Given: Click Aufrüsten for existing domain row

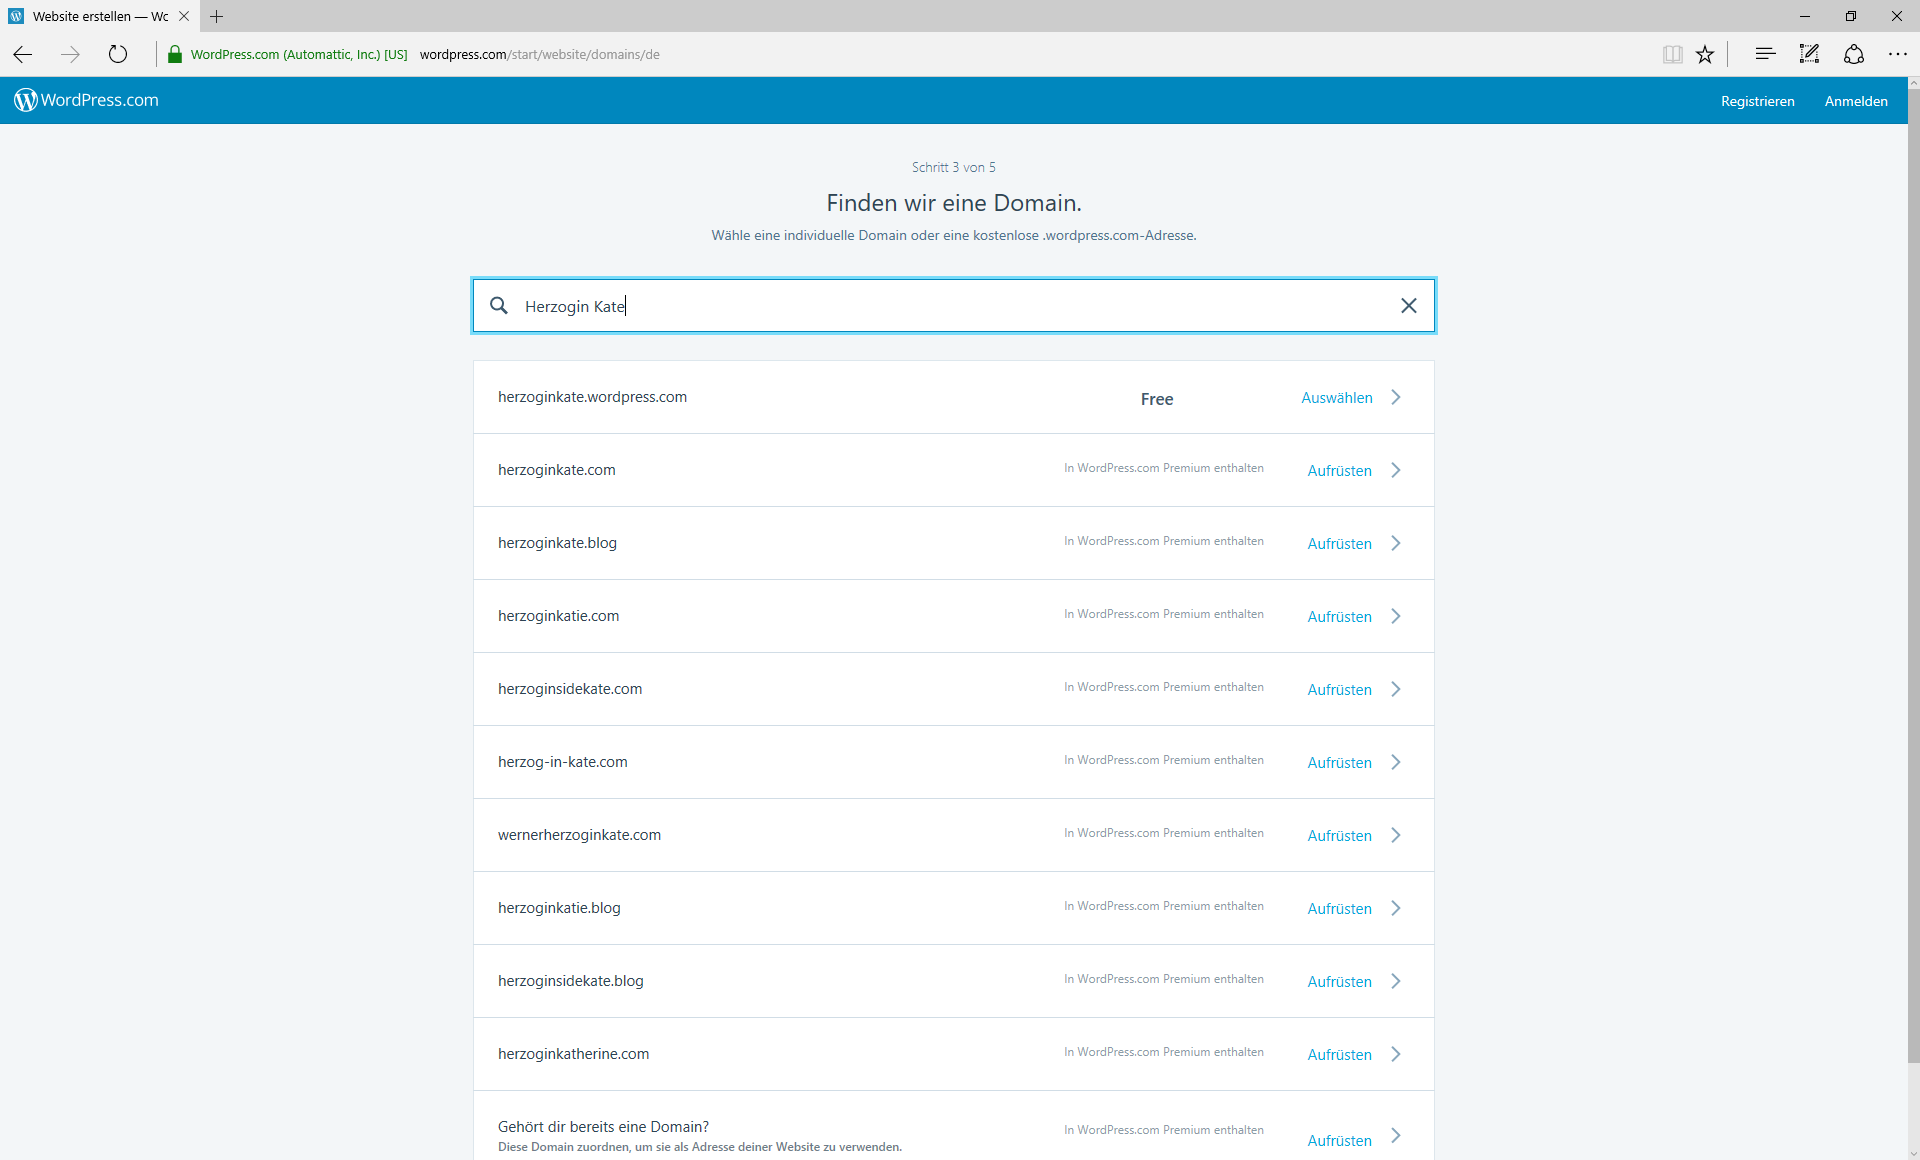Looking at the screenshot, I should 1339,1140.
